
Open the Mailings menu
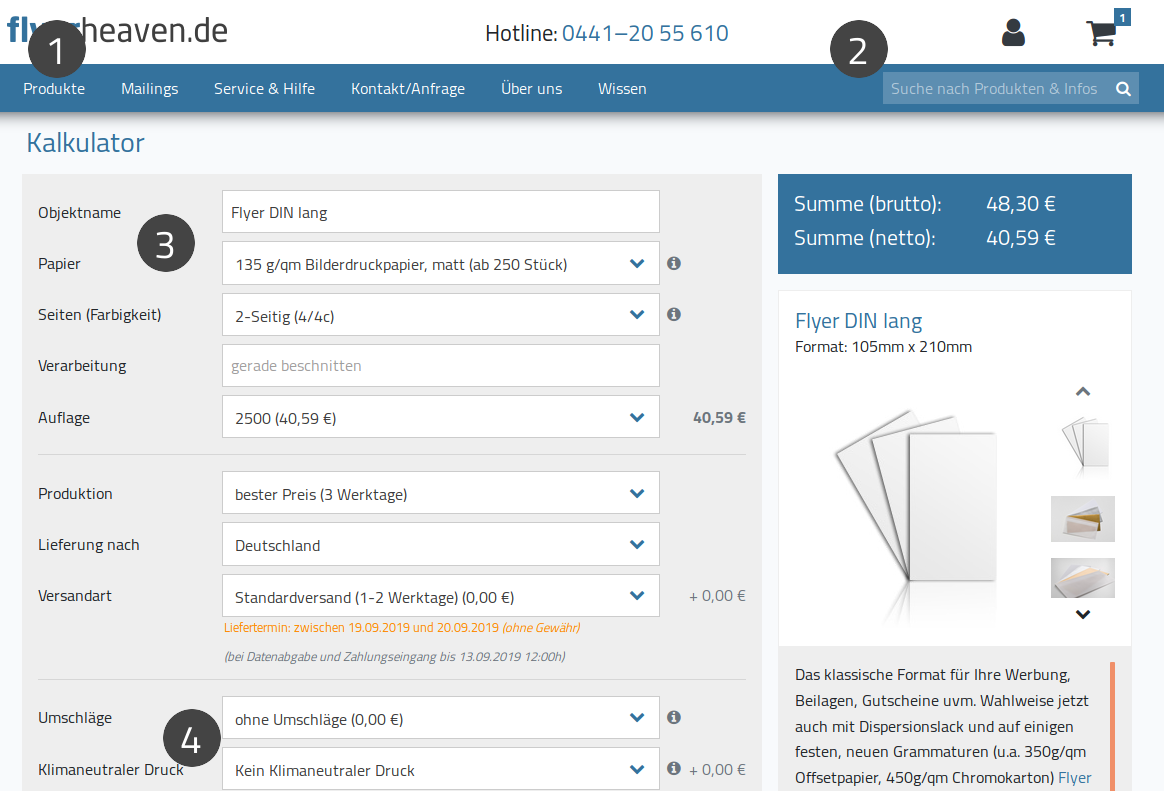(x=149, y=89)
